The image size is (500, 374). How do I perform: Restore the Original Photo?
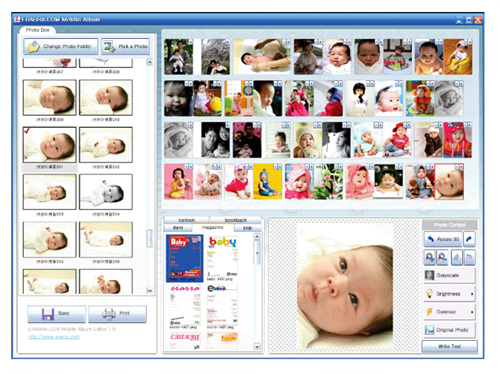(x=449, y=330)
